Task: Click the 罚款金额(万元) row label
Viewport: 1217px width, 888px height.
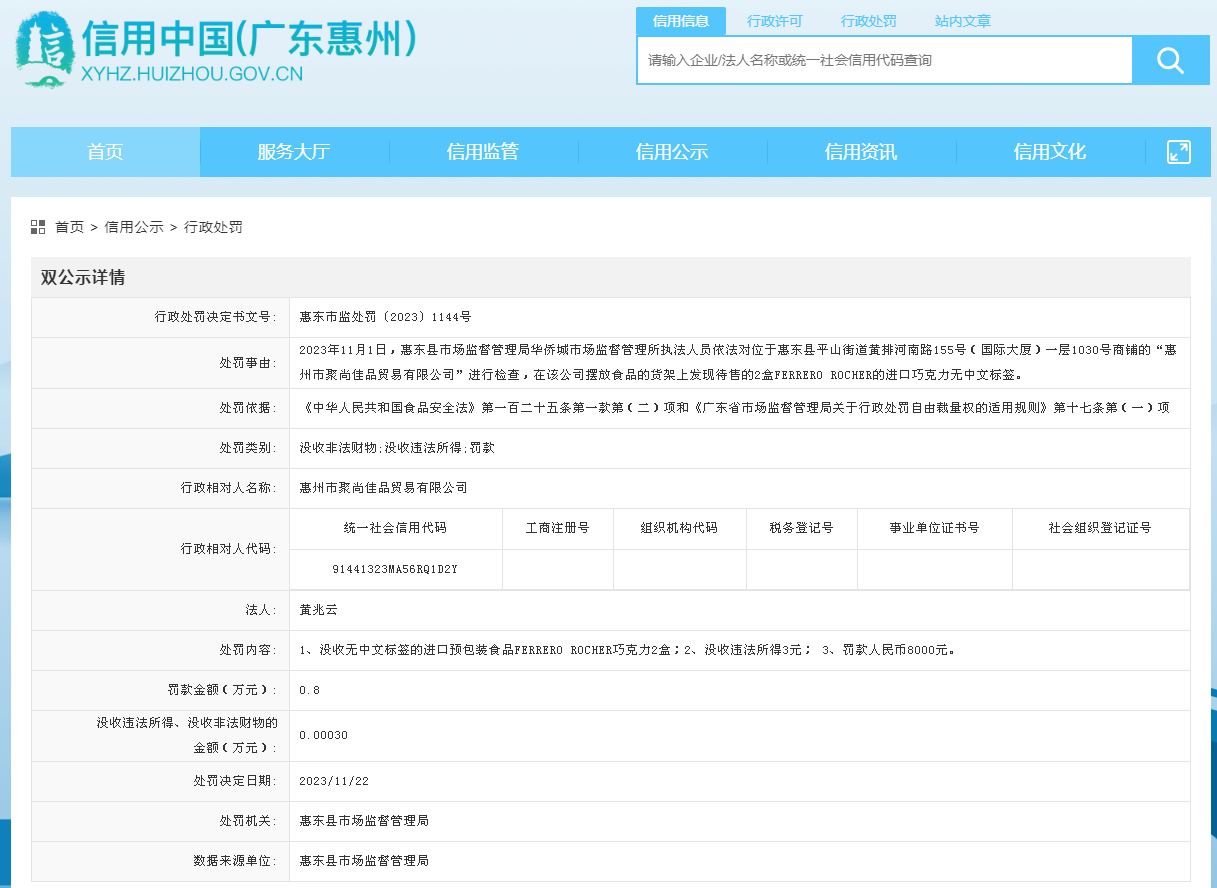Action: (x=222, y=690)
